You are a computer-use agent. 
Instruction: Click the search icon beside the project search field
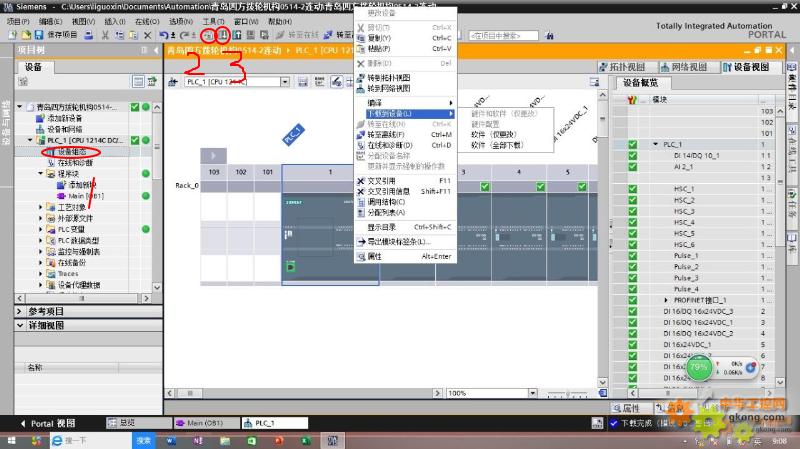[x=549, y=35]
